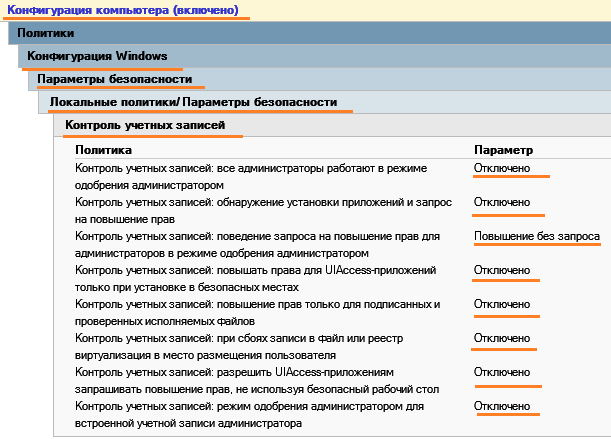Click Отключено value for 'все администраторы работают' policy
Viewport: 611px width, 439px height.
click(x=502, y=168)
